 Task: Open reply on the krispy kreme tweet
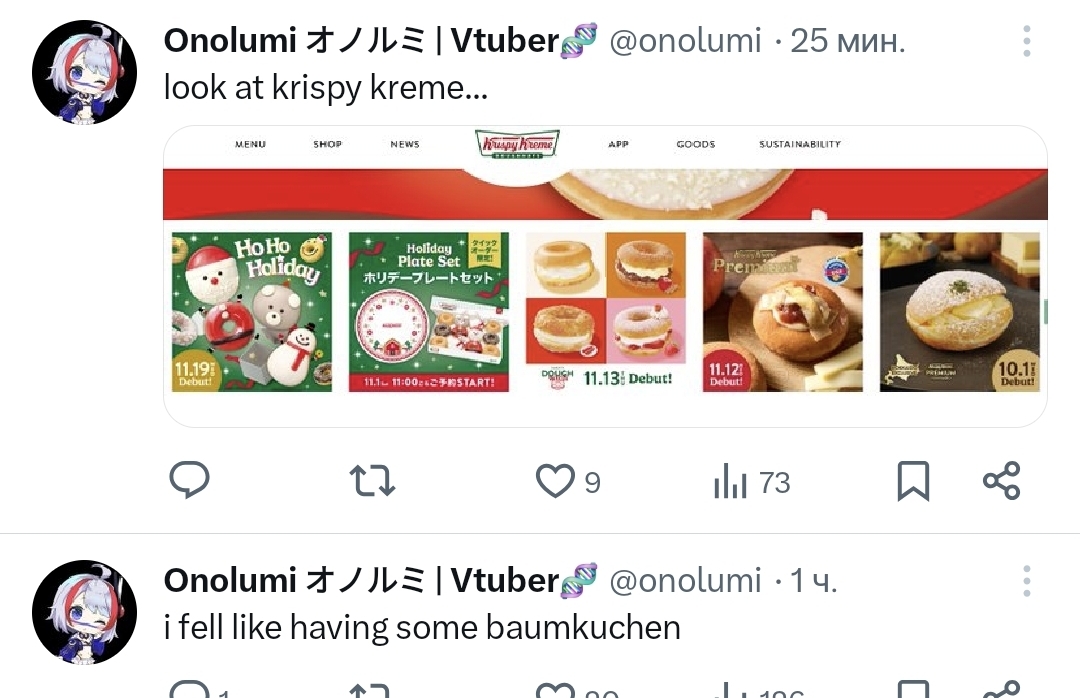pyautogui.click(x=189, y=480)
